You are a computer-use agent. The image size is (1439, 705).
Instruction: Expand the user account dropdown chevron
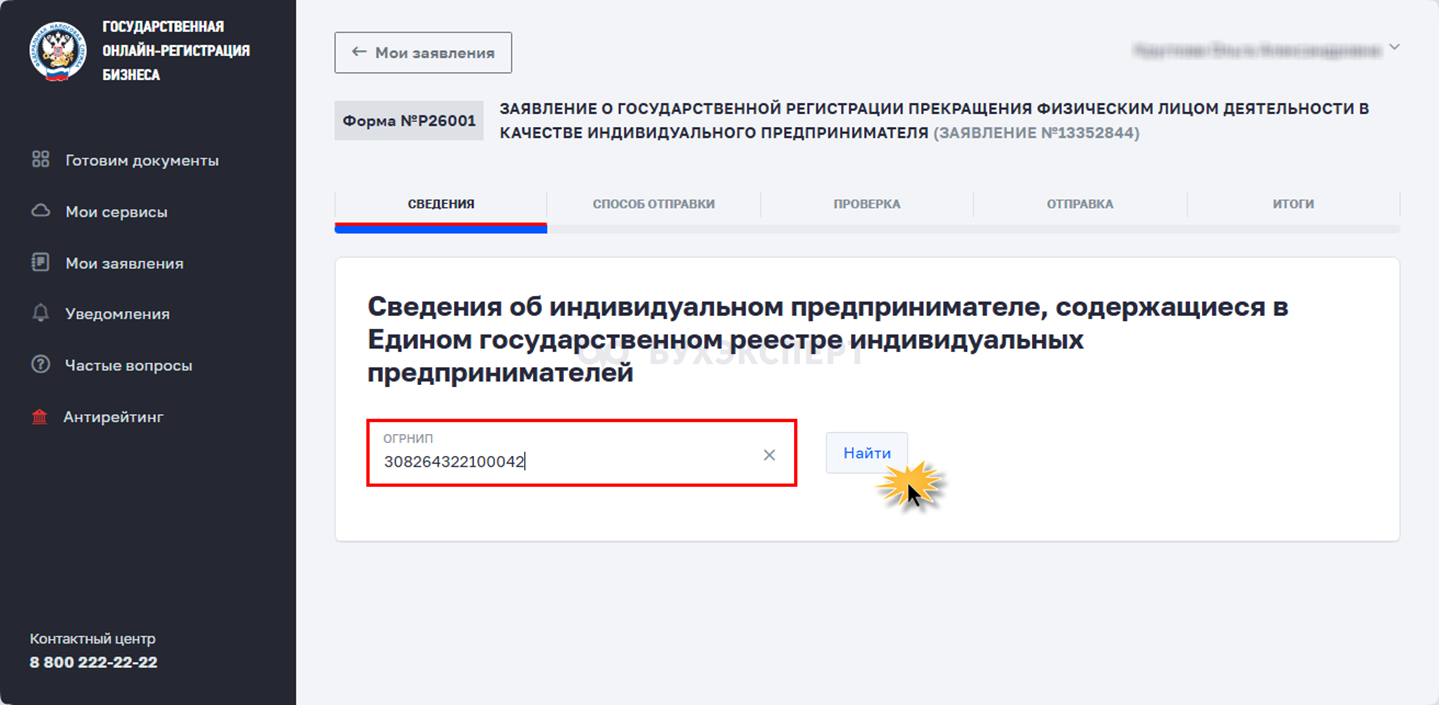(1395, 47)
